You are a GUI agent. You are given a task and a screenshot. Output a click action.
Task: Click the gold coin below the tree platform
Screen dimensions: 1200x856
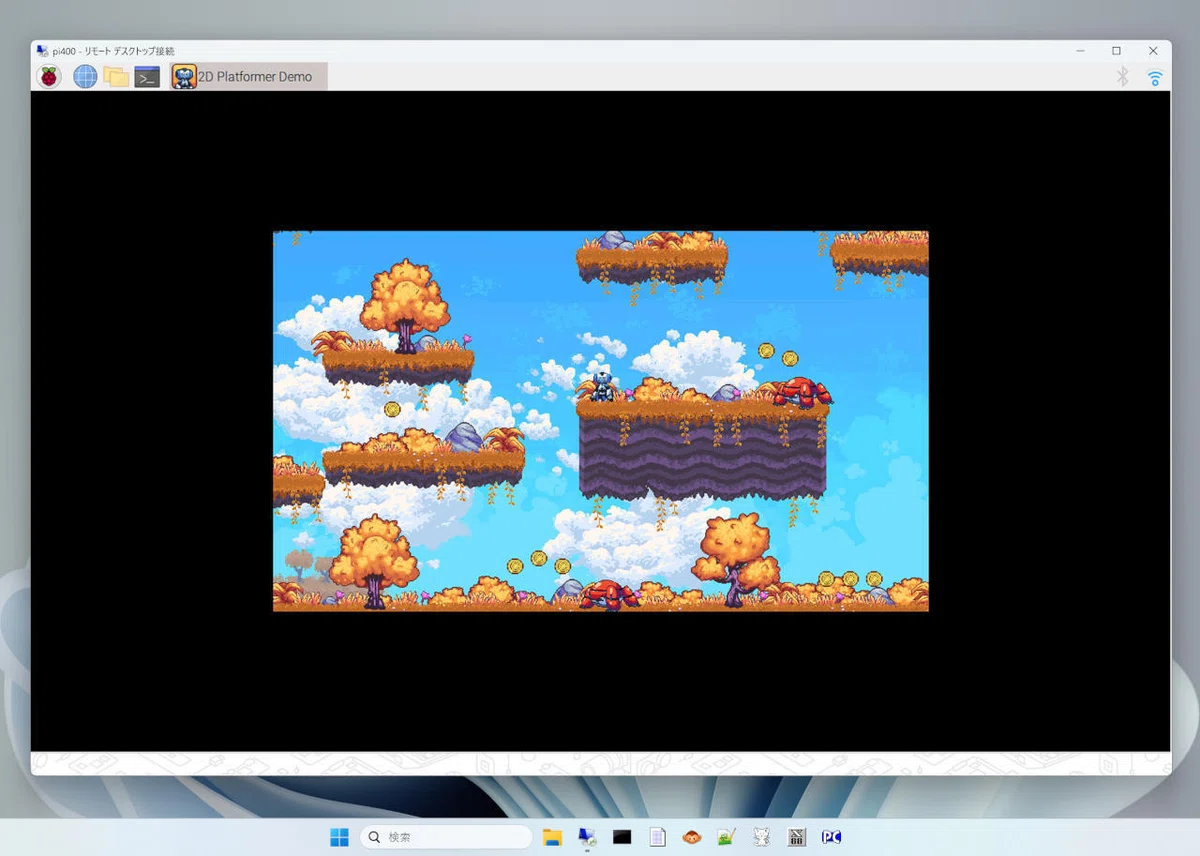392,409
